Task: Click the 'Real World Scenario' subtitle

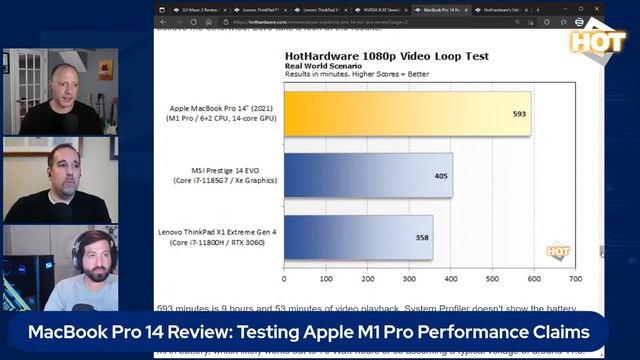Action: pyautogui.click(x=323, y=66)
